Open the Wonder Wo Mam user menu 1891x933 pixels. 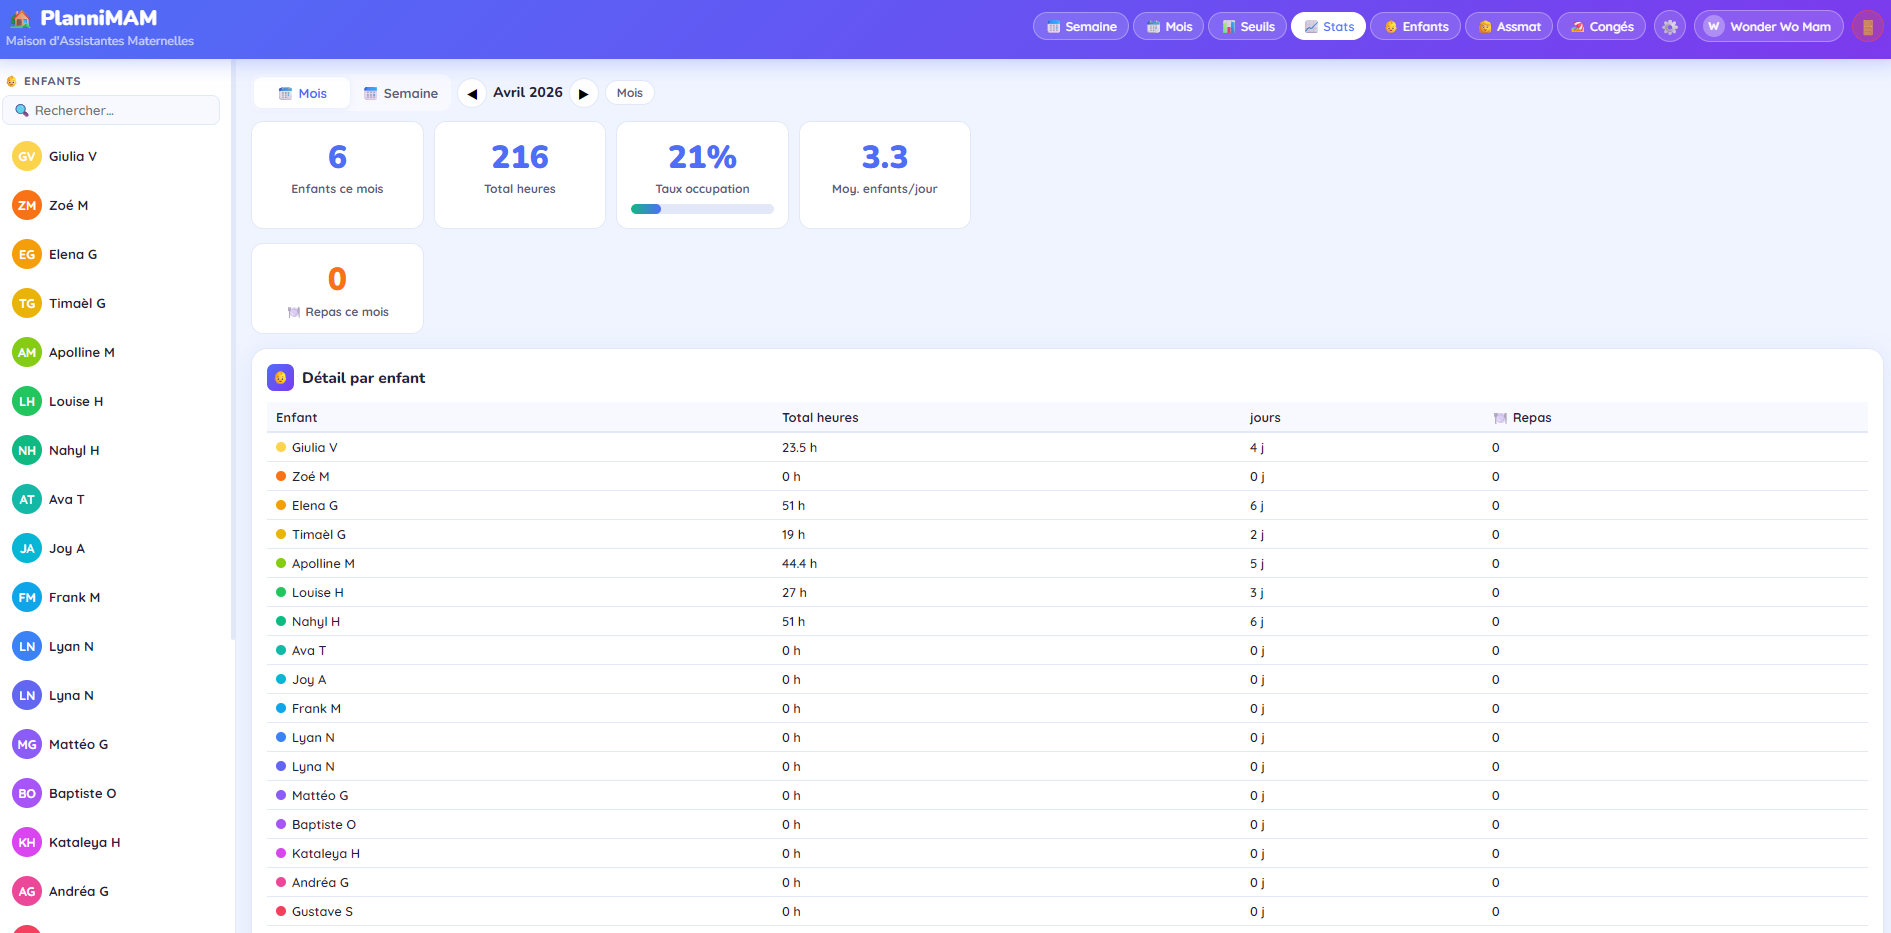tap(1768, 27)
